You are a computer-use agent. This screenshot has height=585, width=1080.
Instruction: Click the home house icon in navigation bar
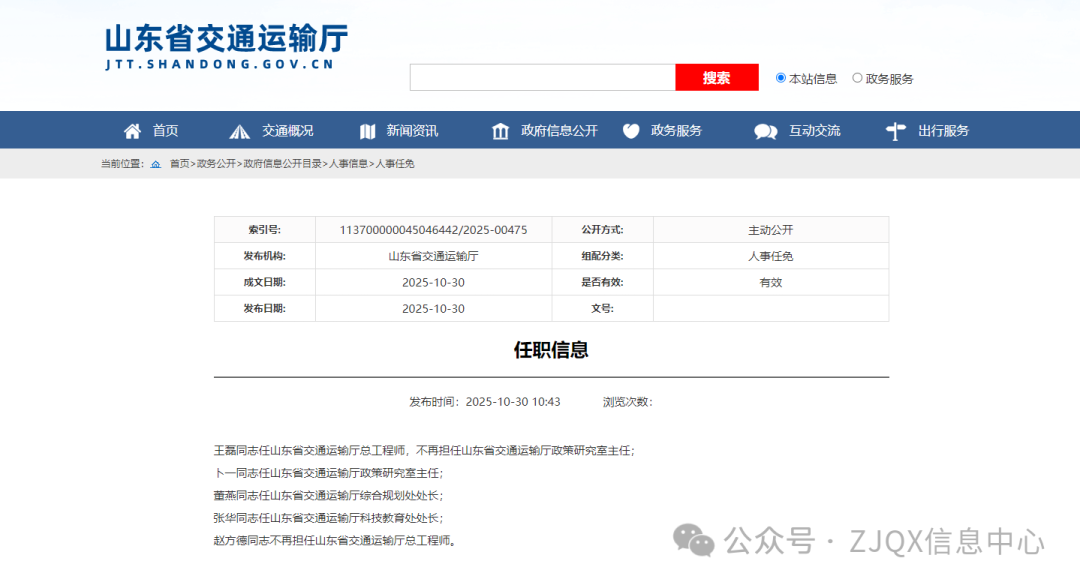click(x=132, y=131)
